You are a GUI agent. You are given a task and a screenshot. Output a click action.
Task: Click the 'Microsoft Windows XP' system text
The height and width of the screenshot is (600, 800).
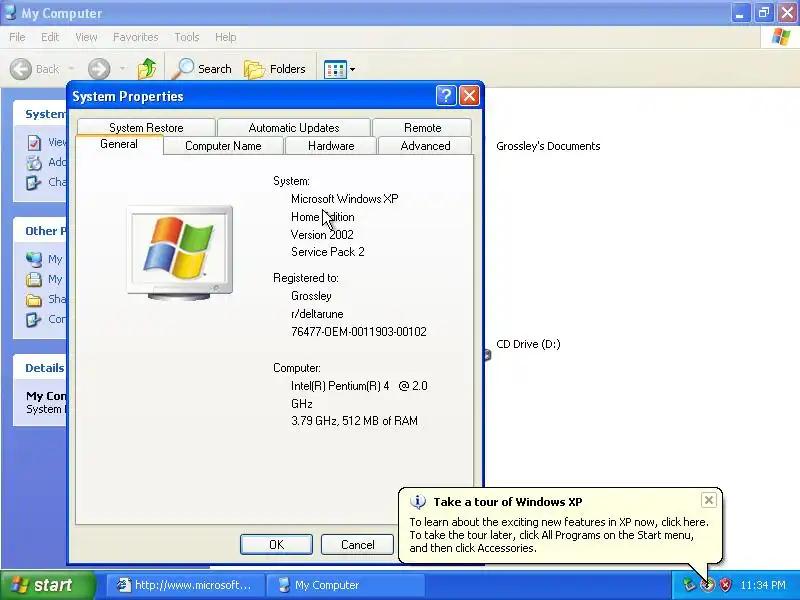point(344,198)
